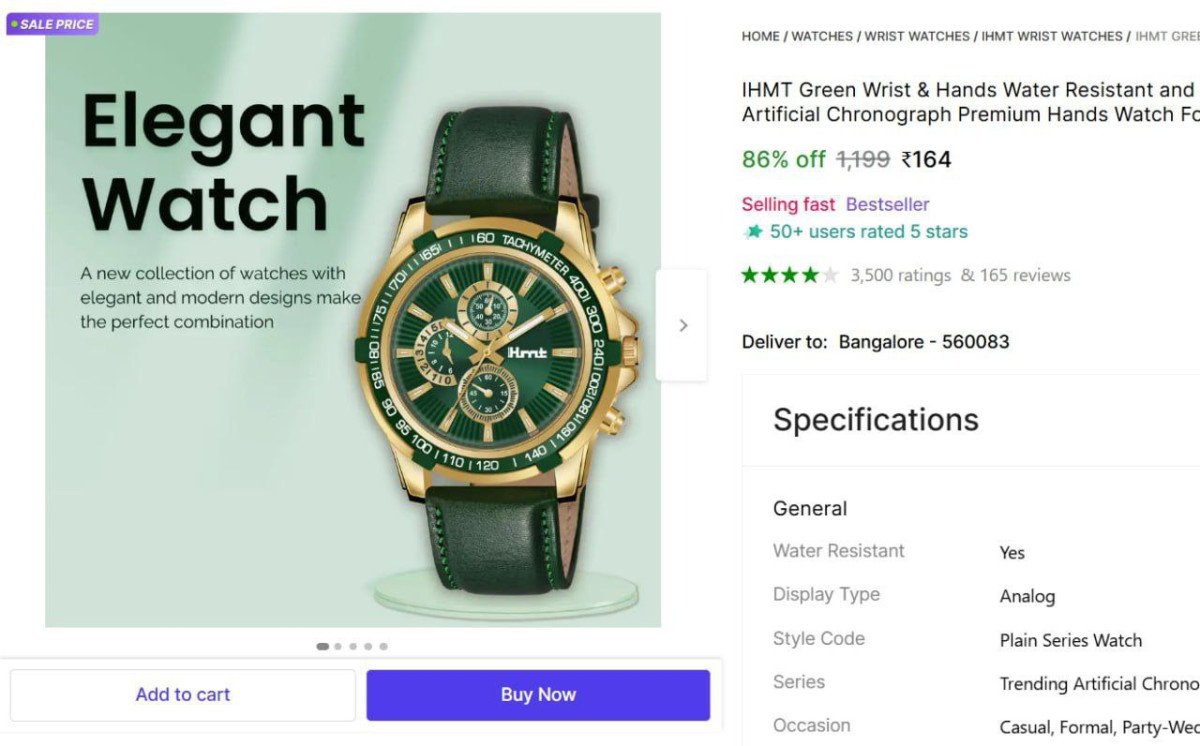This screenshot has height=746, width=1200.
Task: Click the Bestseller label
Action: [x=887, y=204]
